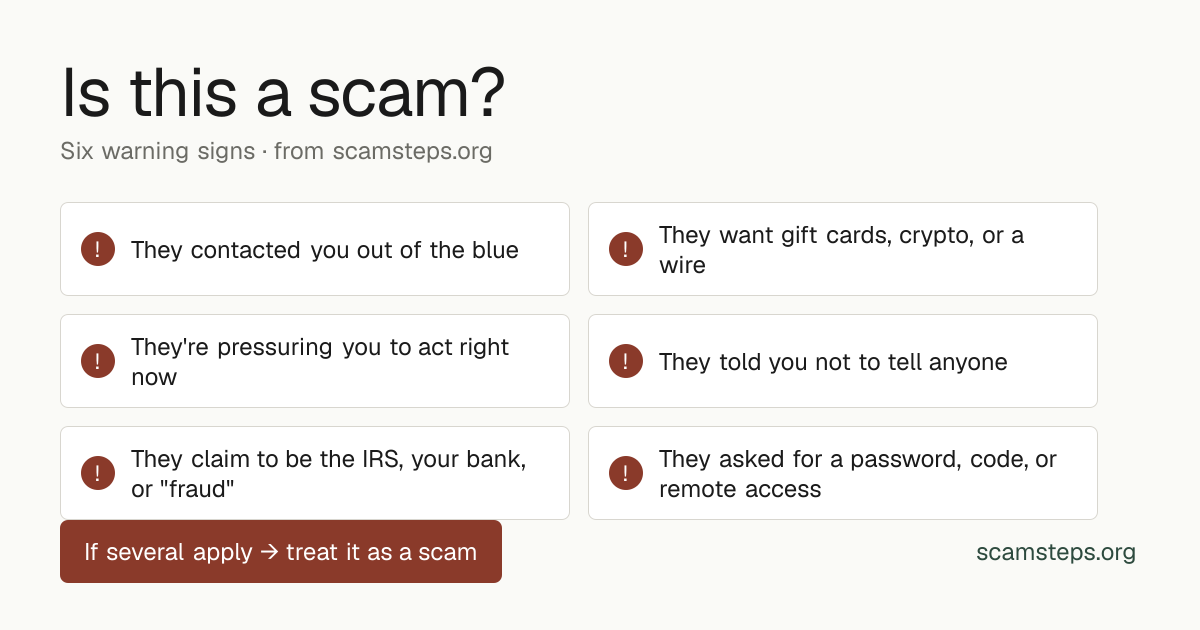1200x630 pixels.
Task: Click subtitle "Six warning signs · from scamsteps.org"
Action: tap(276, 151)
